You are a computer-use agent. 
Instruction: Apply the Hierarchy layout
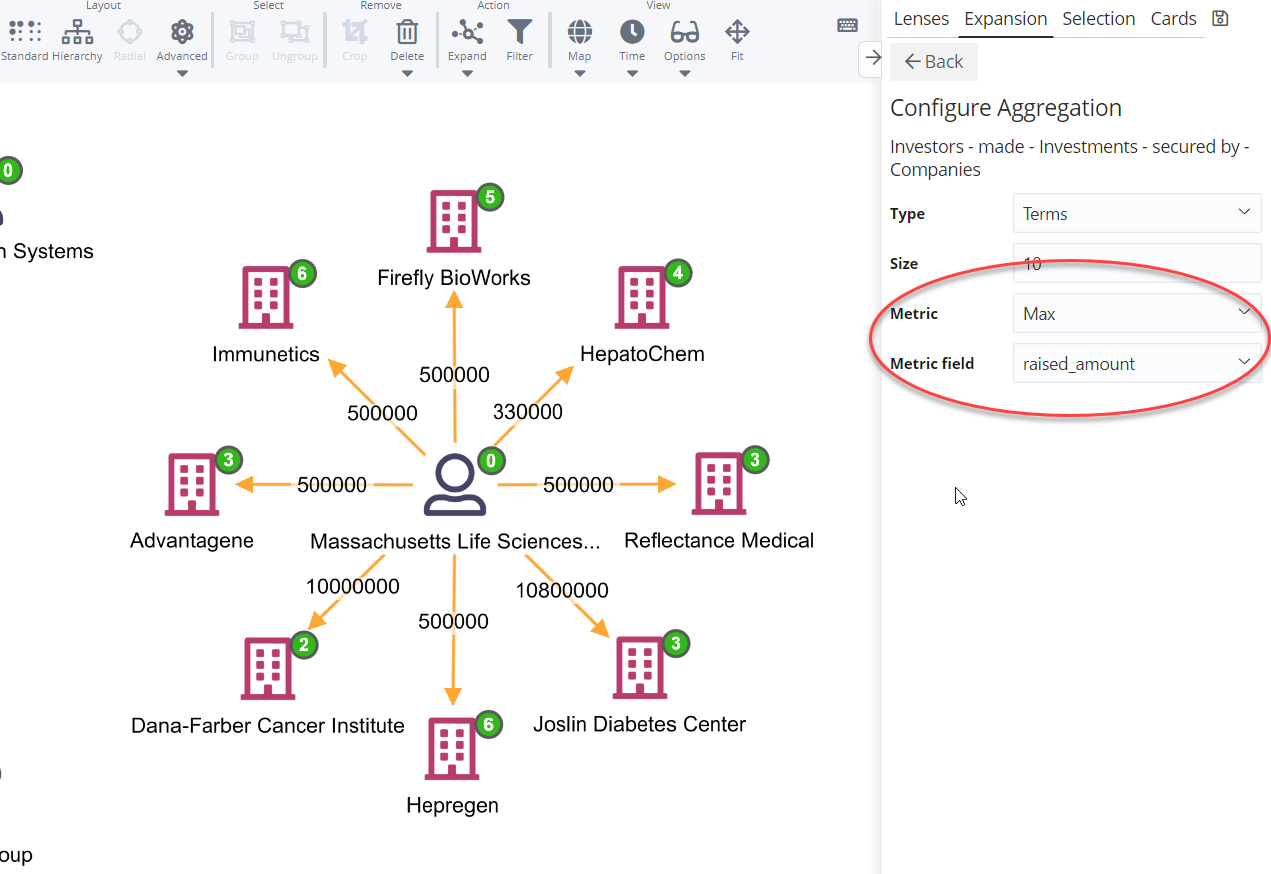77,40
